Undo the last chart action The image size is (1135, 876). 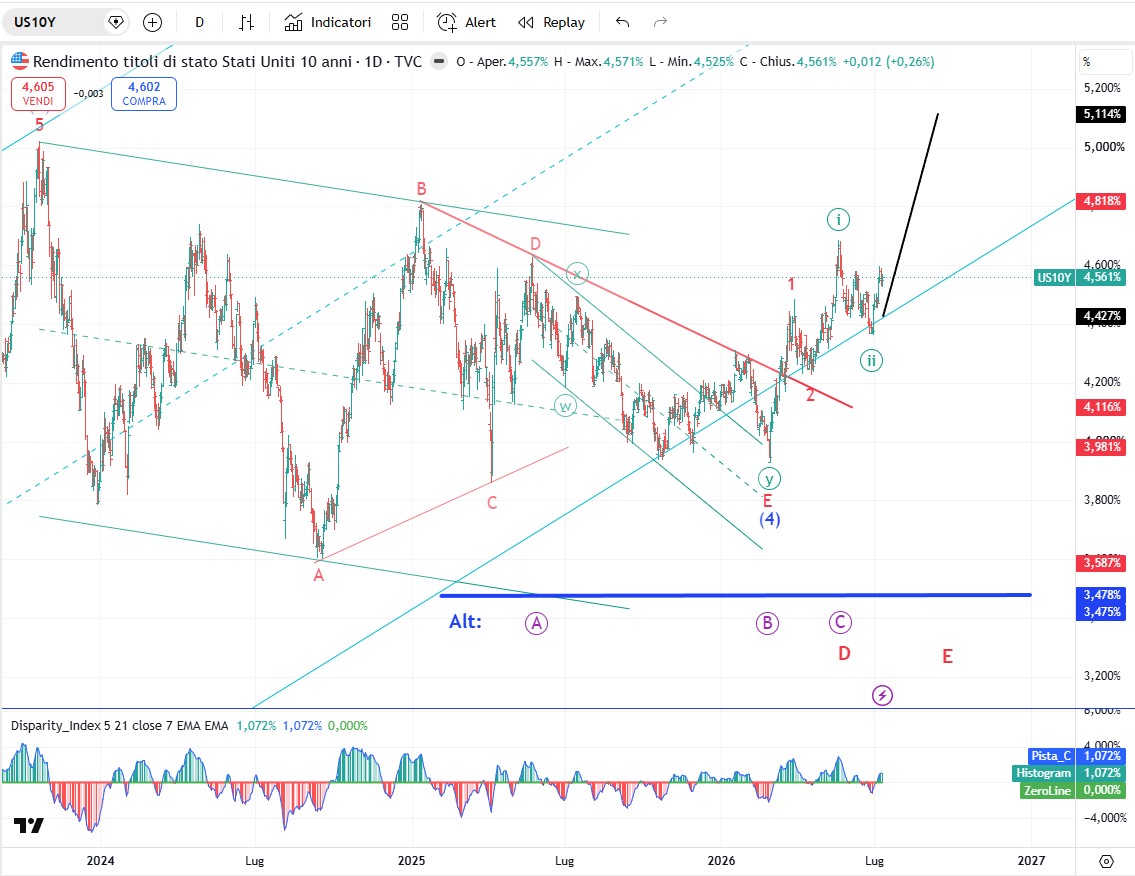(623, 22)
